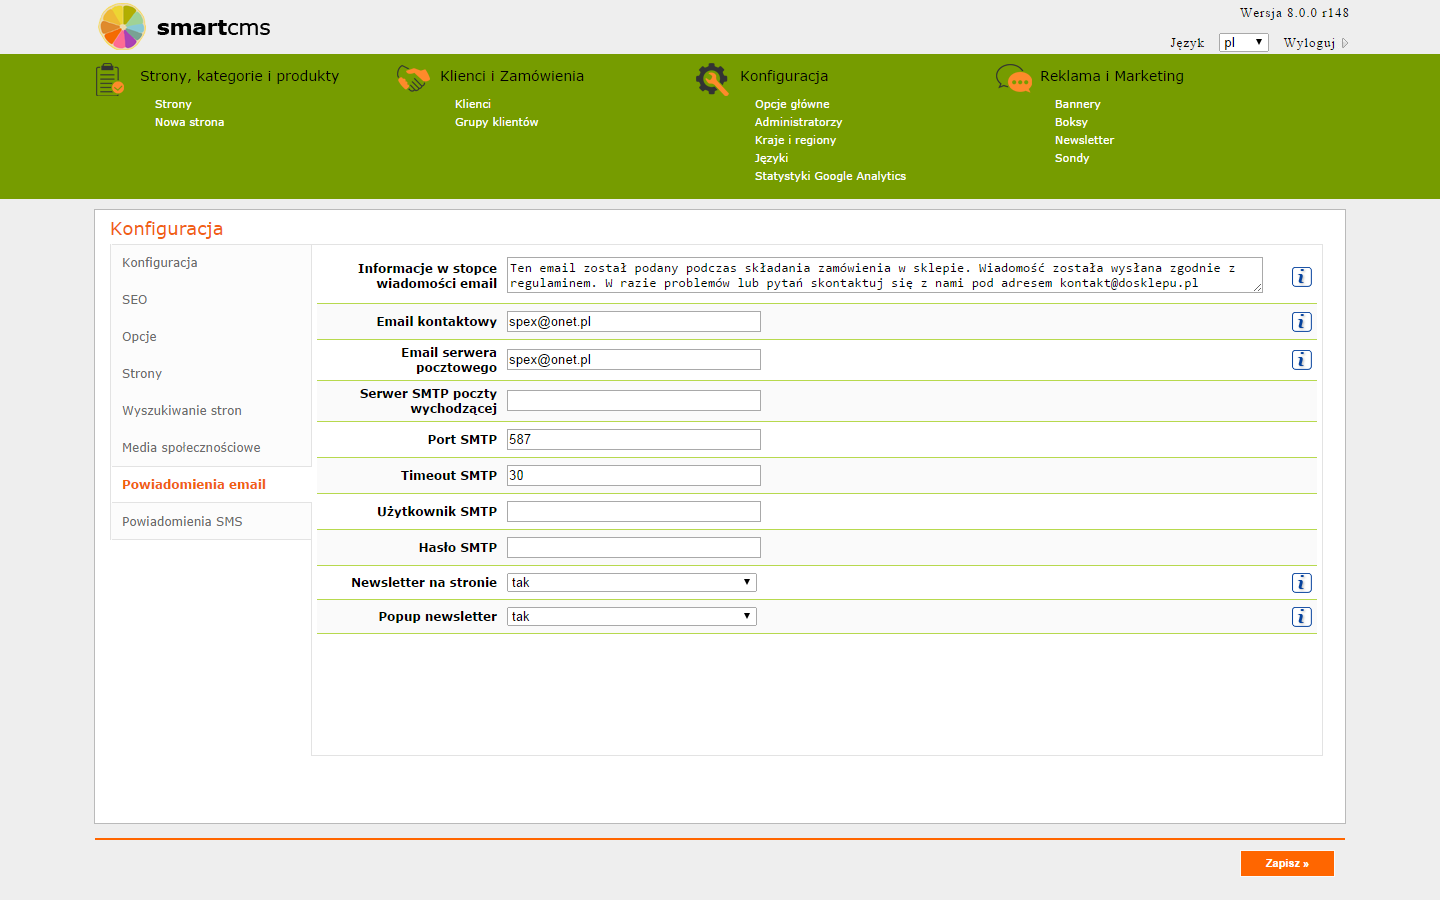Click the handshake icon beside Klienci i Zamówienia

tap(413, 79)
